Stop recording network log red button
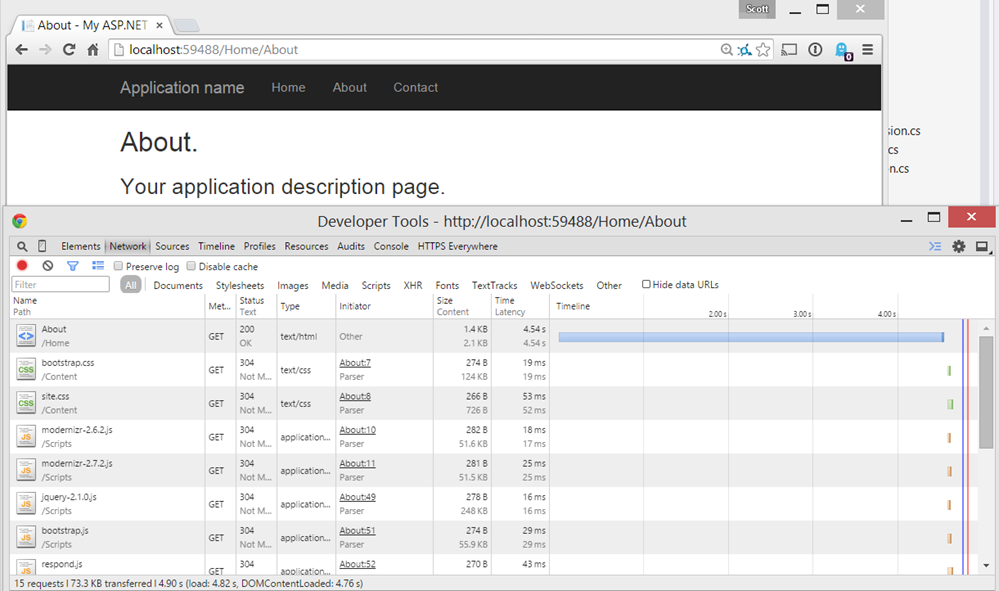Image resolution: width=999 pixels, height=591 pixels. pyautogui.click(x=22, y=266)
